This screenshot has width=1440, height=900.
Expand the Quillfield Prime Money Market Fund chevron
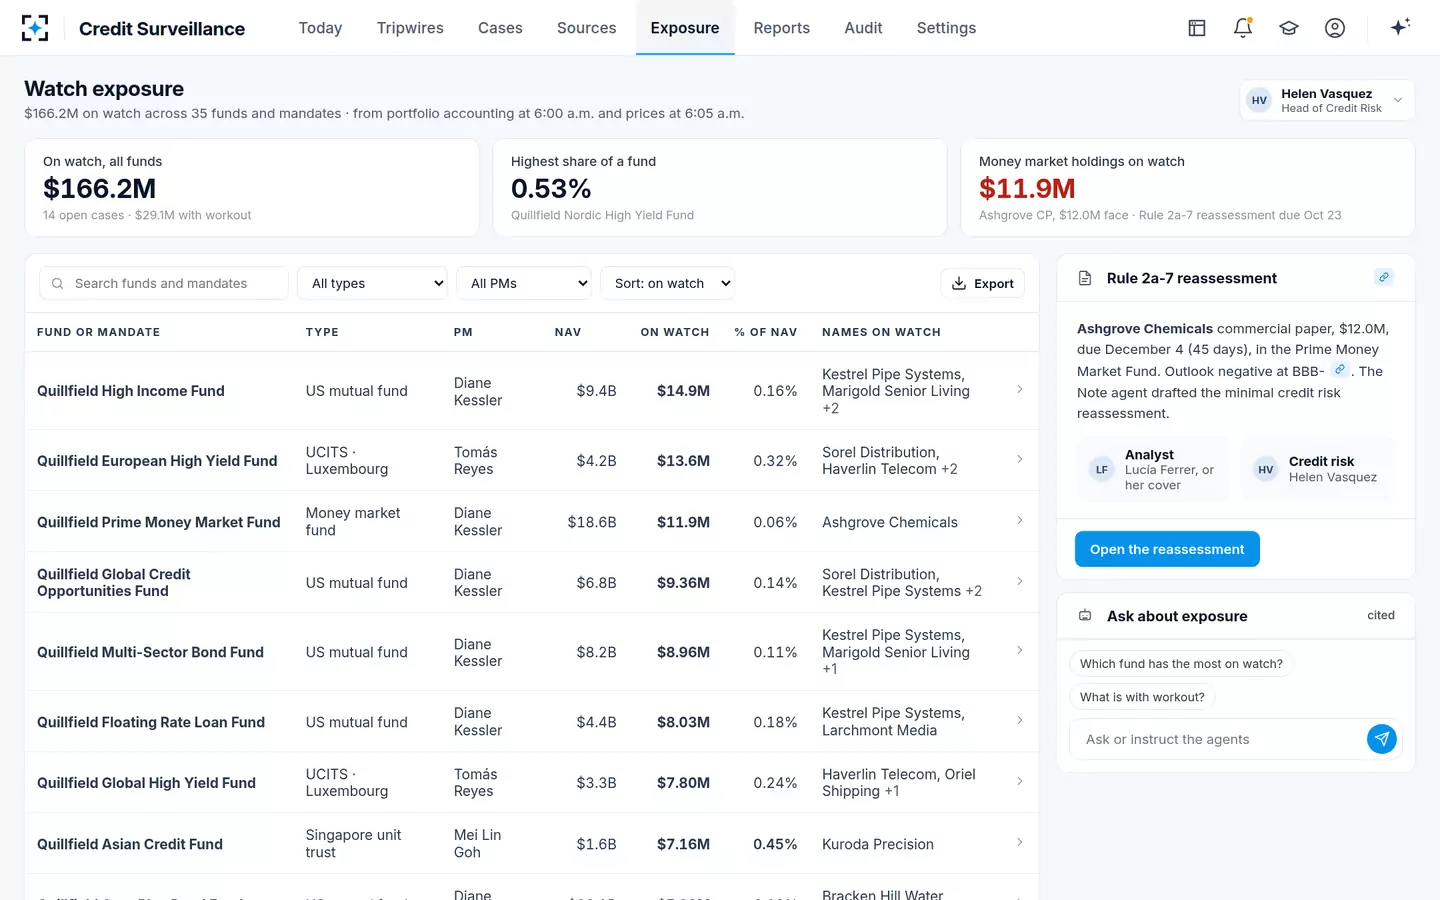1020,521
